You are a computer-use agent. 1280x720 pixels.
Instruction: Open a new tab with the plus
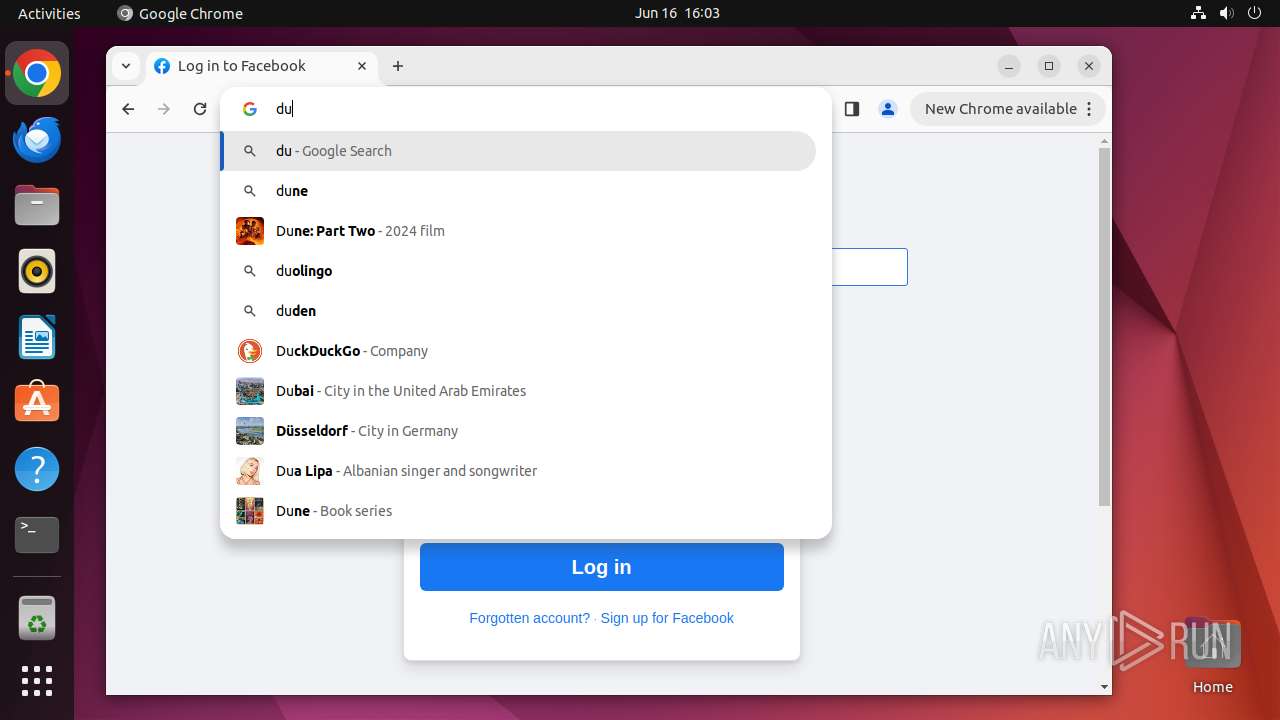coord(398,66)
